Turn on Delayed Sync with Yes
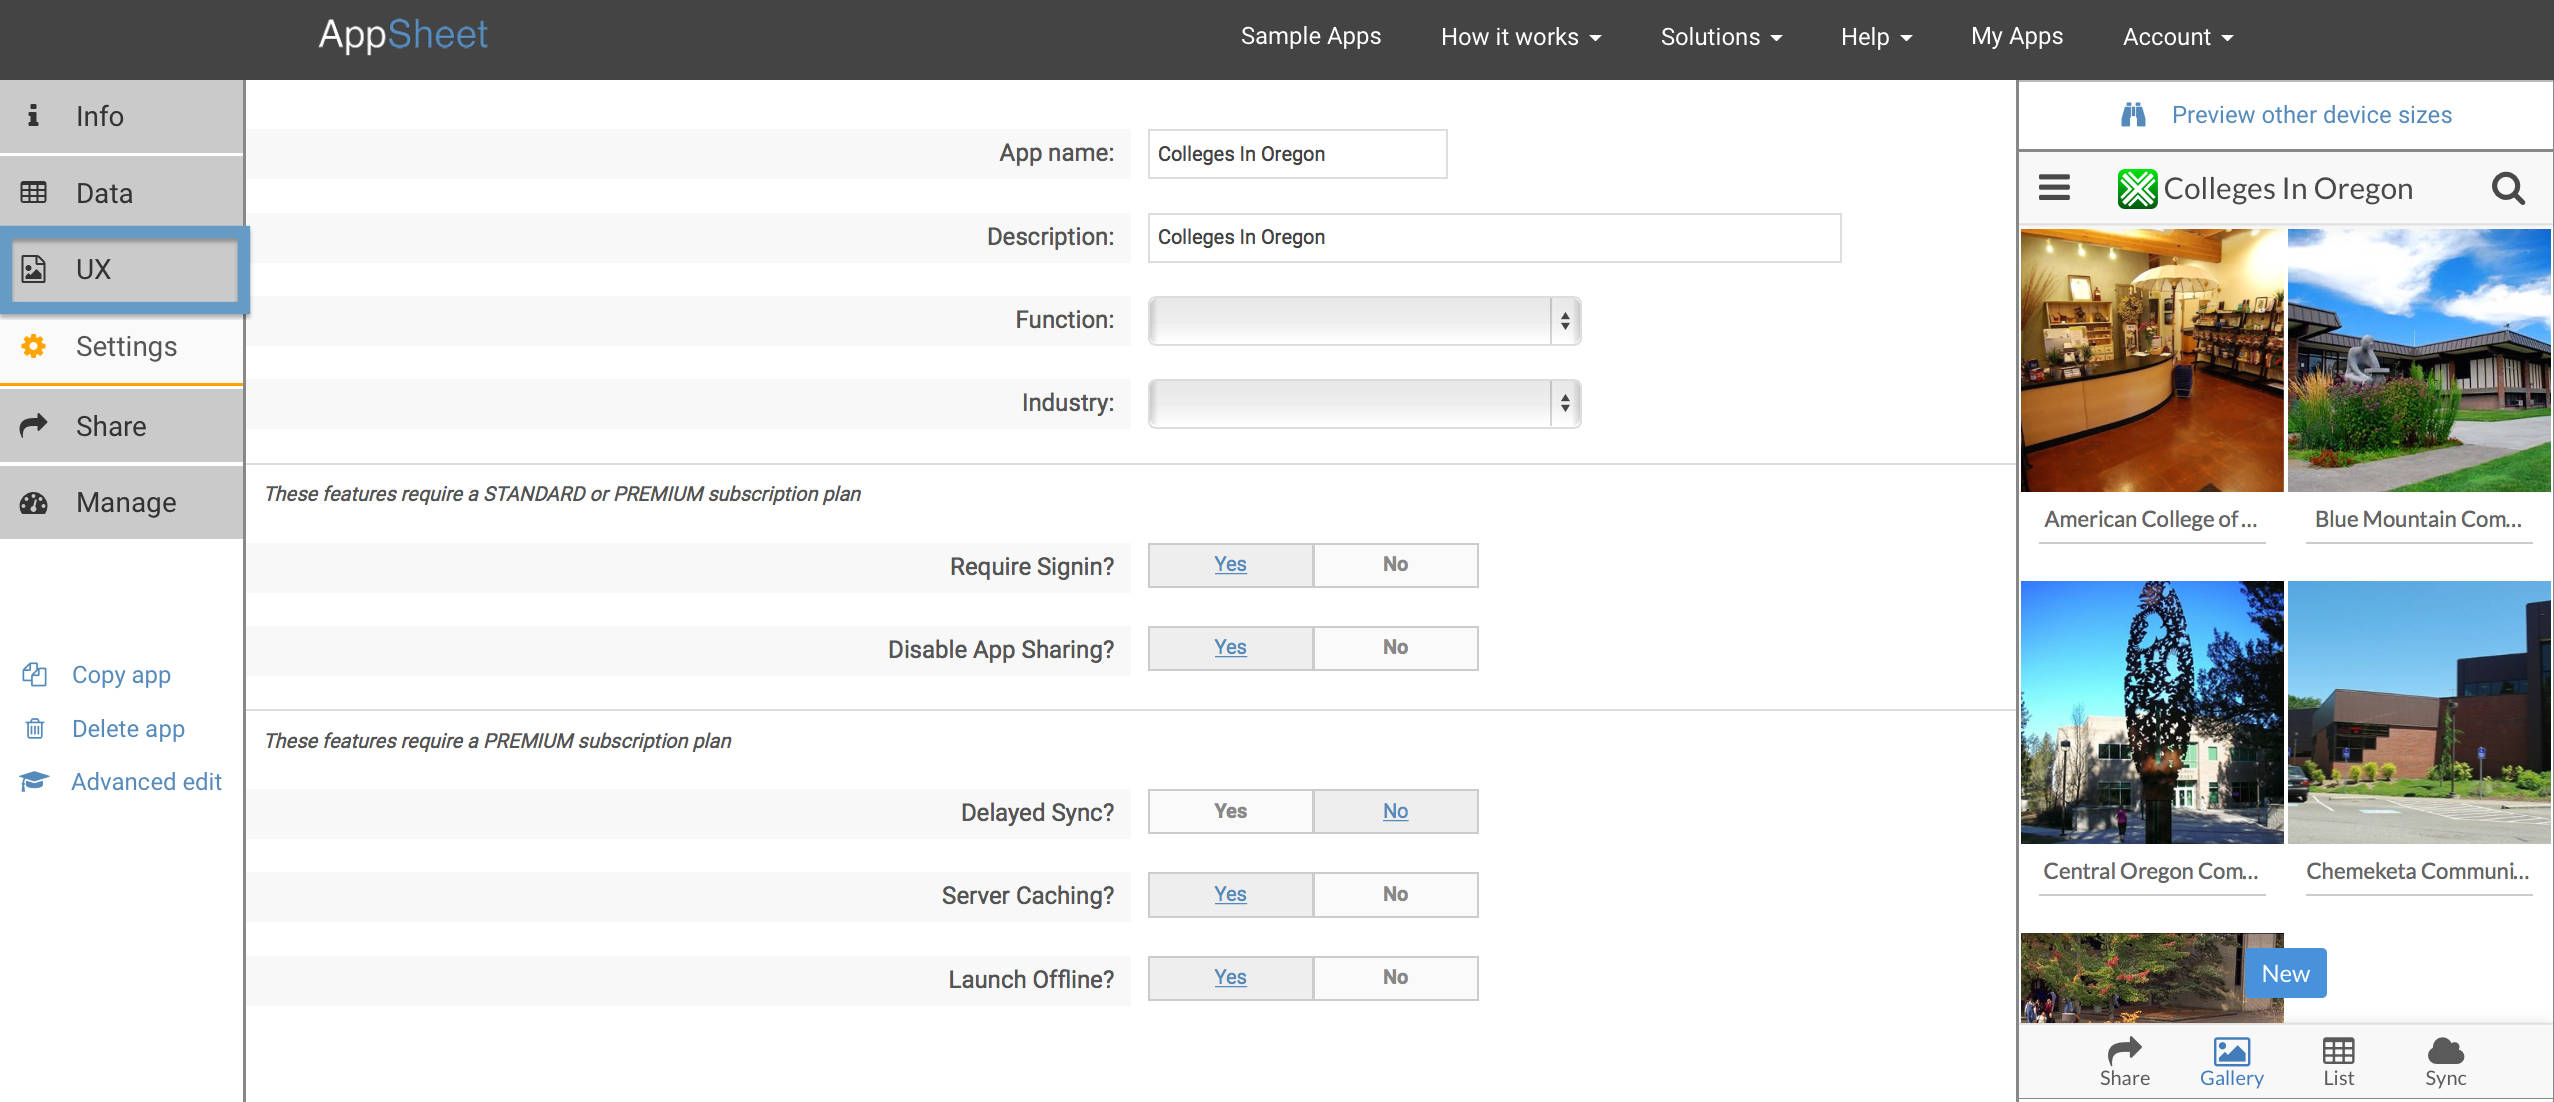Screen dimensions: 2554x1102 click(1229, 811)
